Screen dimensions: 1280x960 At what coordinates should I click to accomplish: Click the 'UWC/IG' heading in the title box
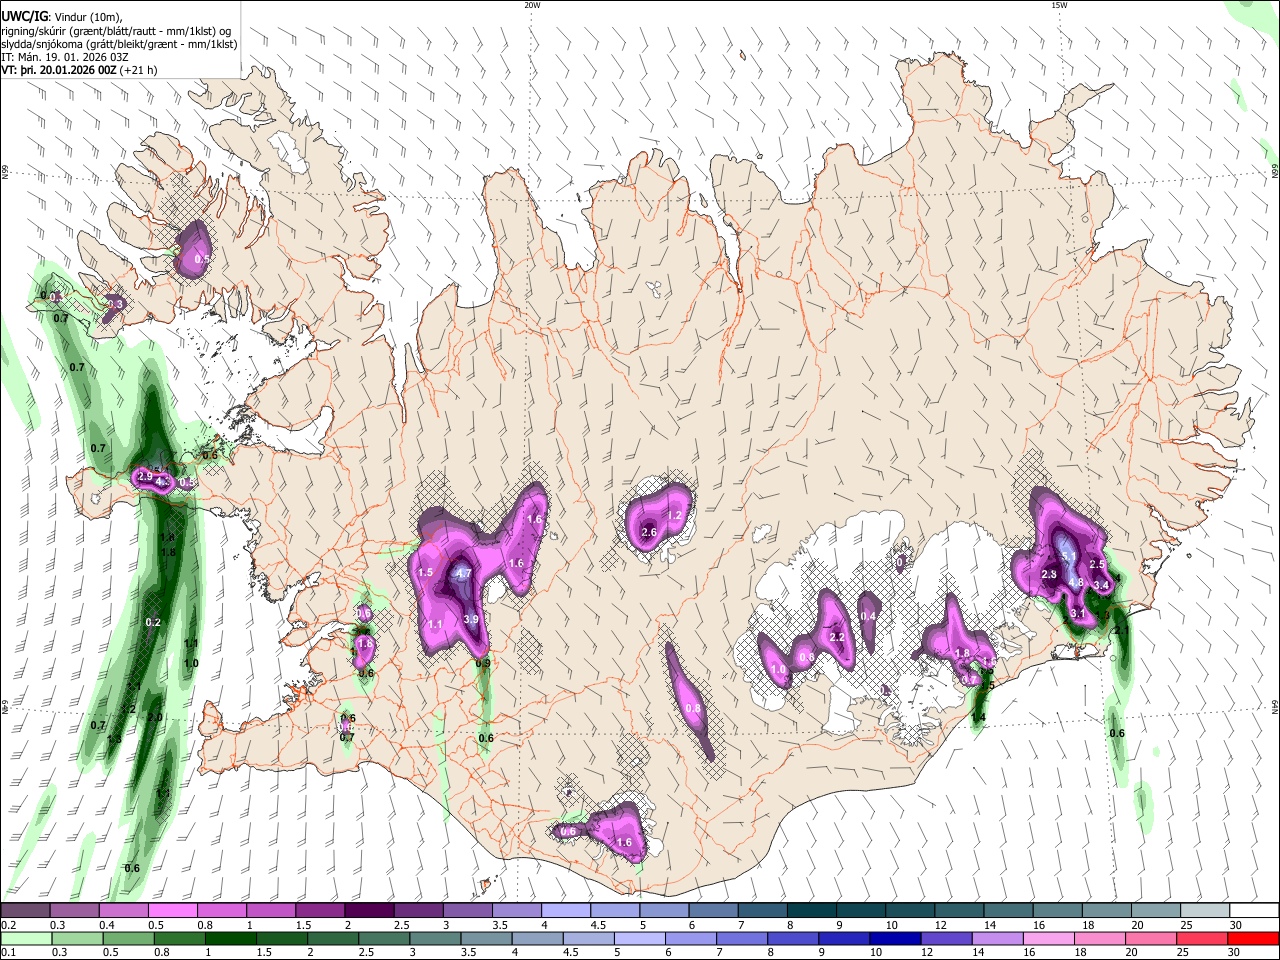coord(24,17)
